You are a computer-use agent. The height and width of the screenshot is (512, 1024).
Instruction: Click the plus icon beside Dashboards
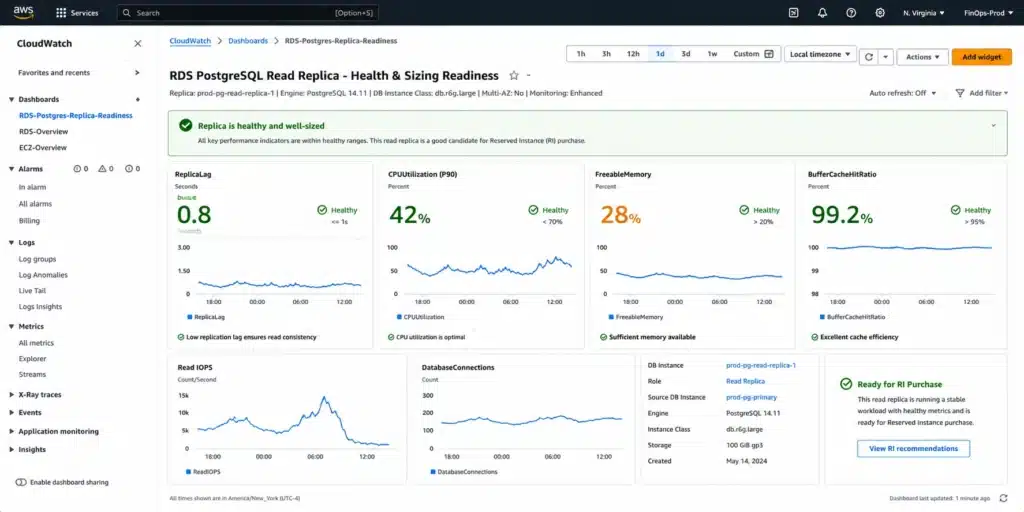click(x=138, y=99)
